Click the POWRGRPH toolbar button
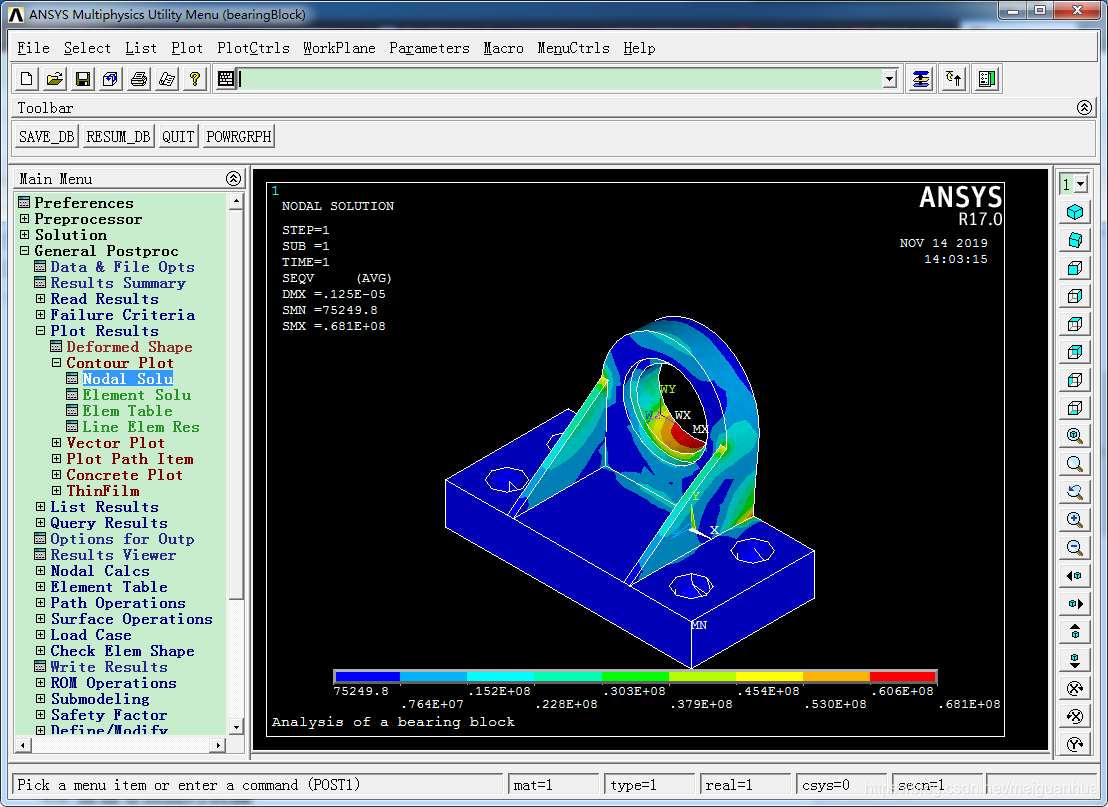This screenshot has height=807, width=1108. coord(239,136)
